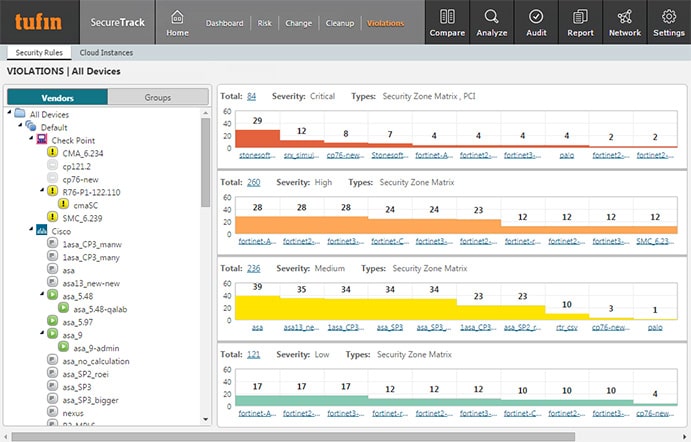Open the High total 260 link
Screen dimensions: 691x442
[253, 182]
